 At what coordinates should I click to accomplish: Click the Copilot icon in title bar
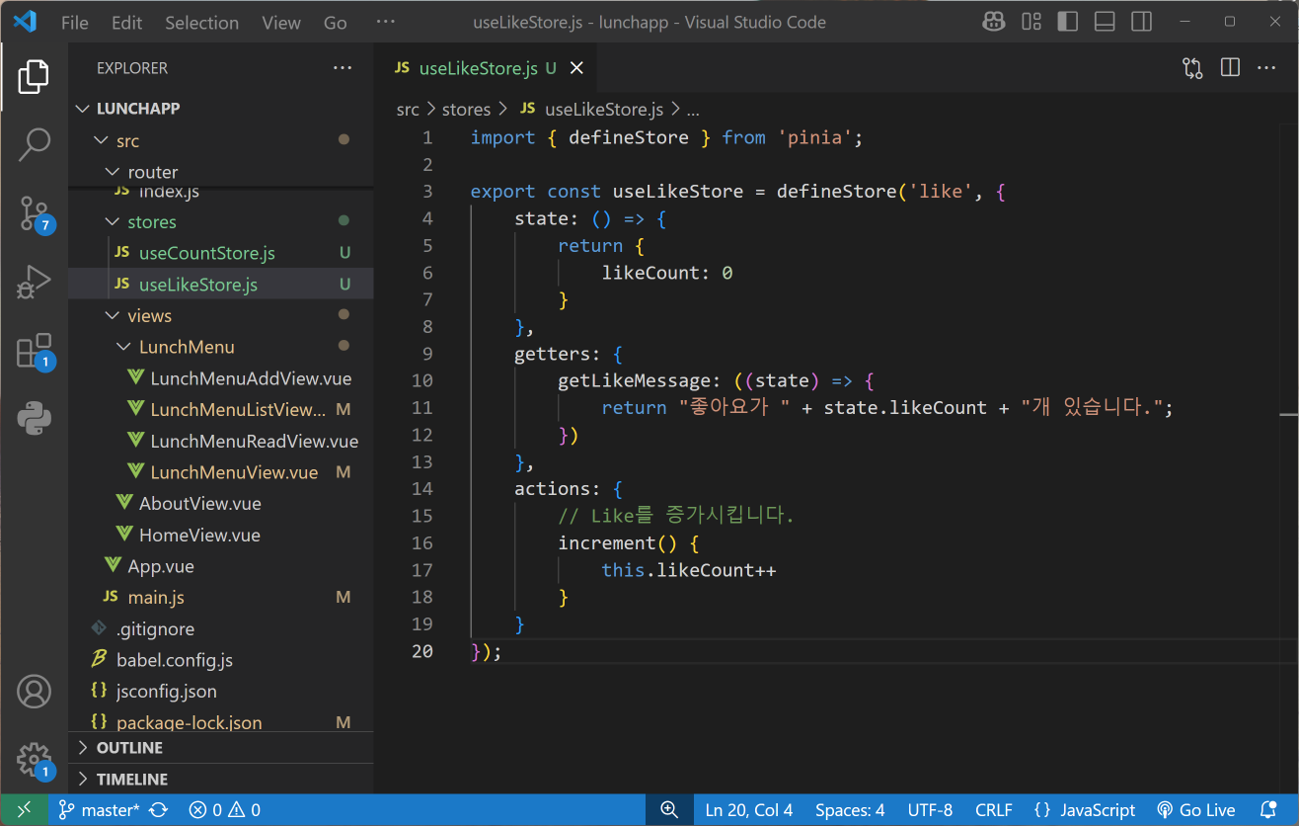point(993,22)
